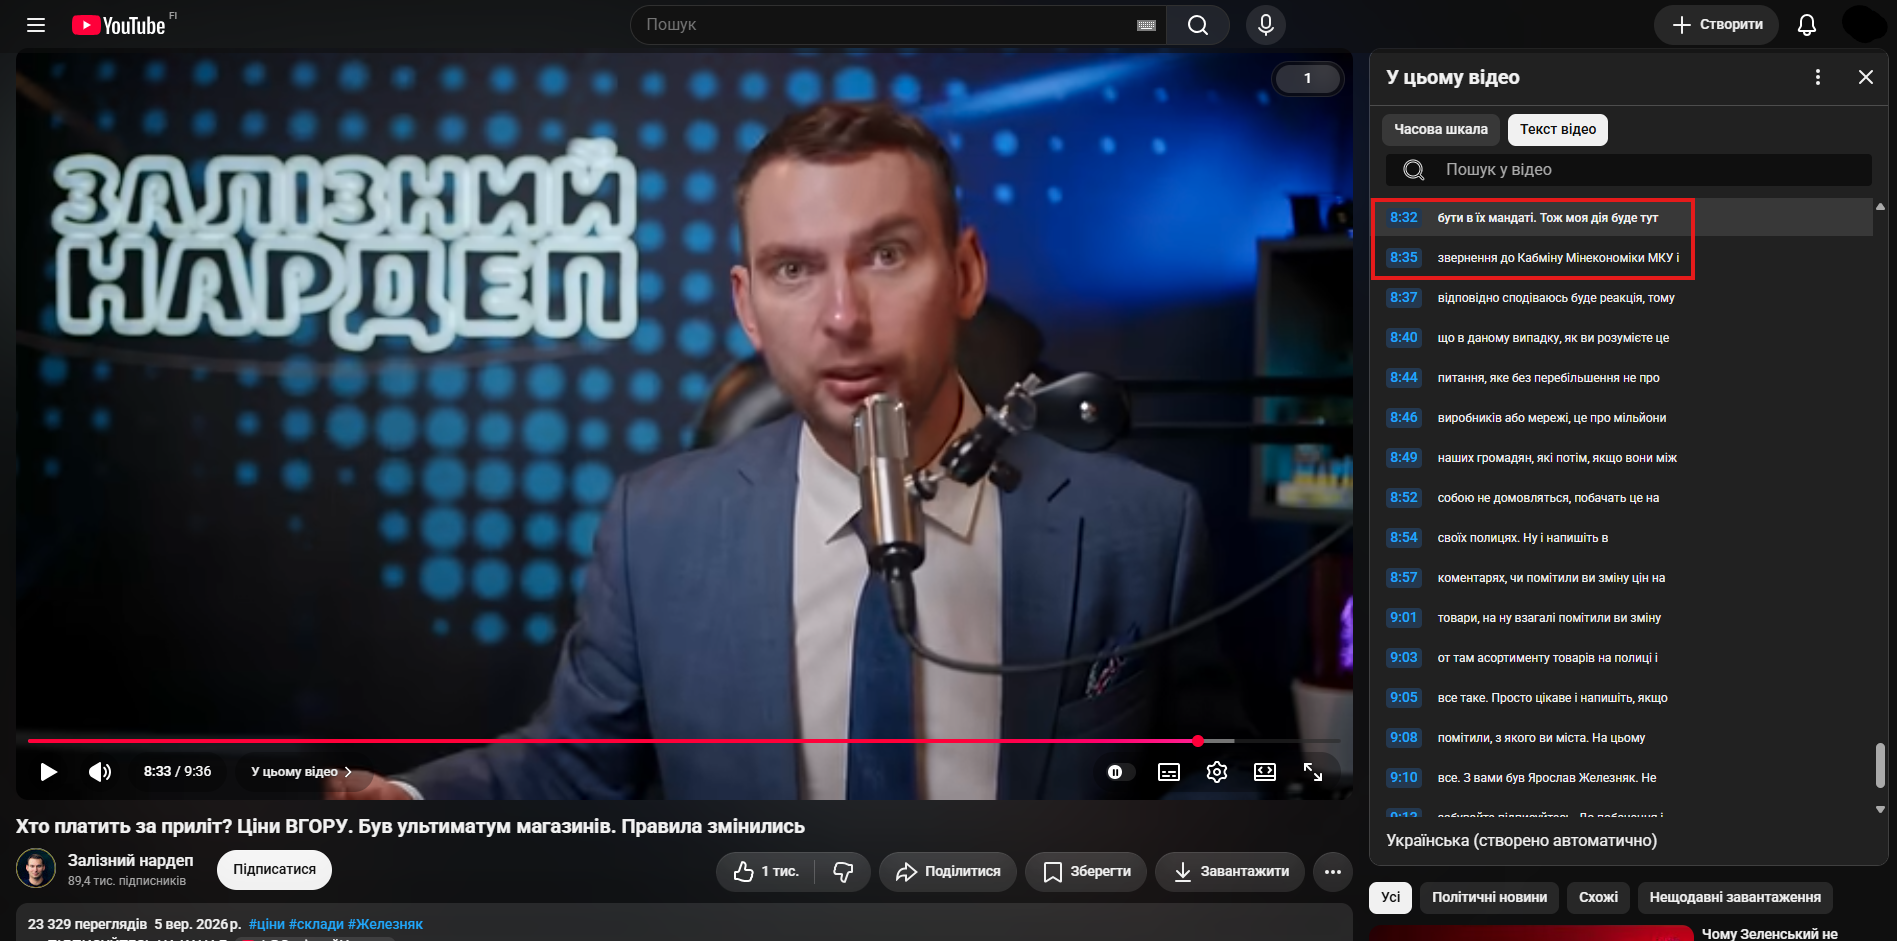Jump to transcript line at 9:08
Screen dimensions: 1897x941
1624,737
